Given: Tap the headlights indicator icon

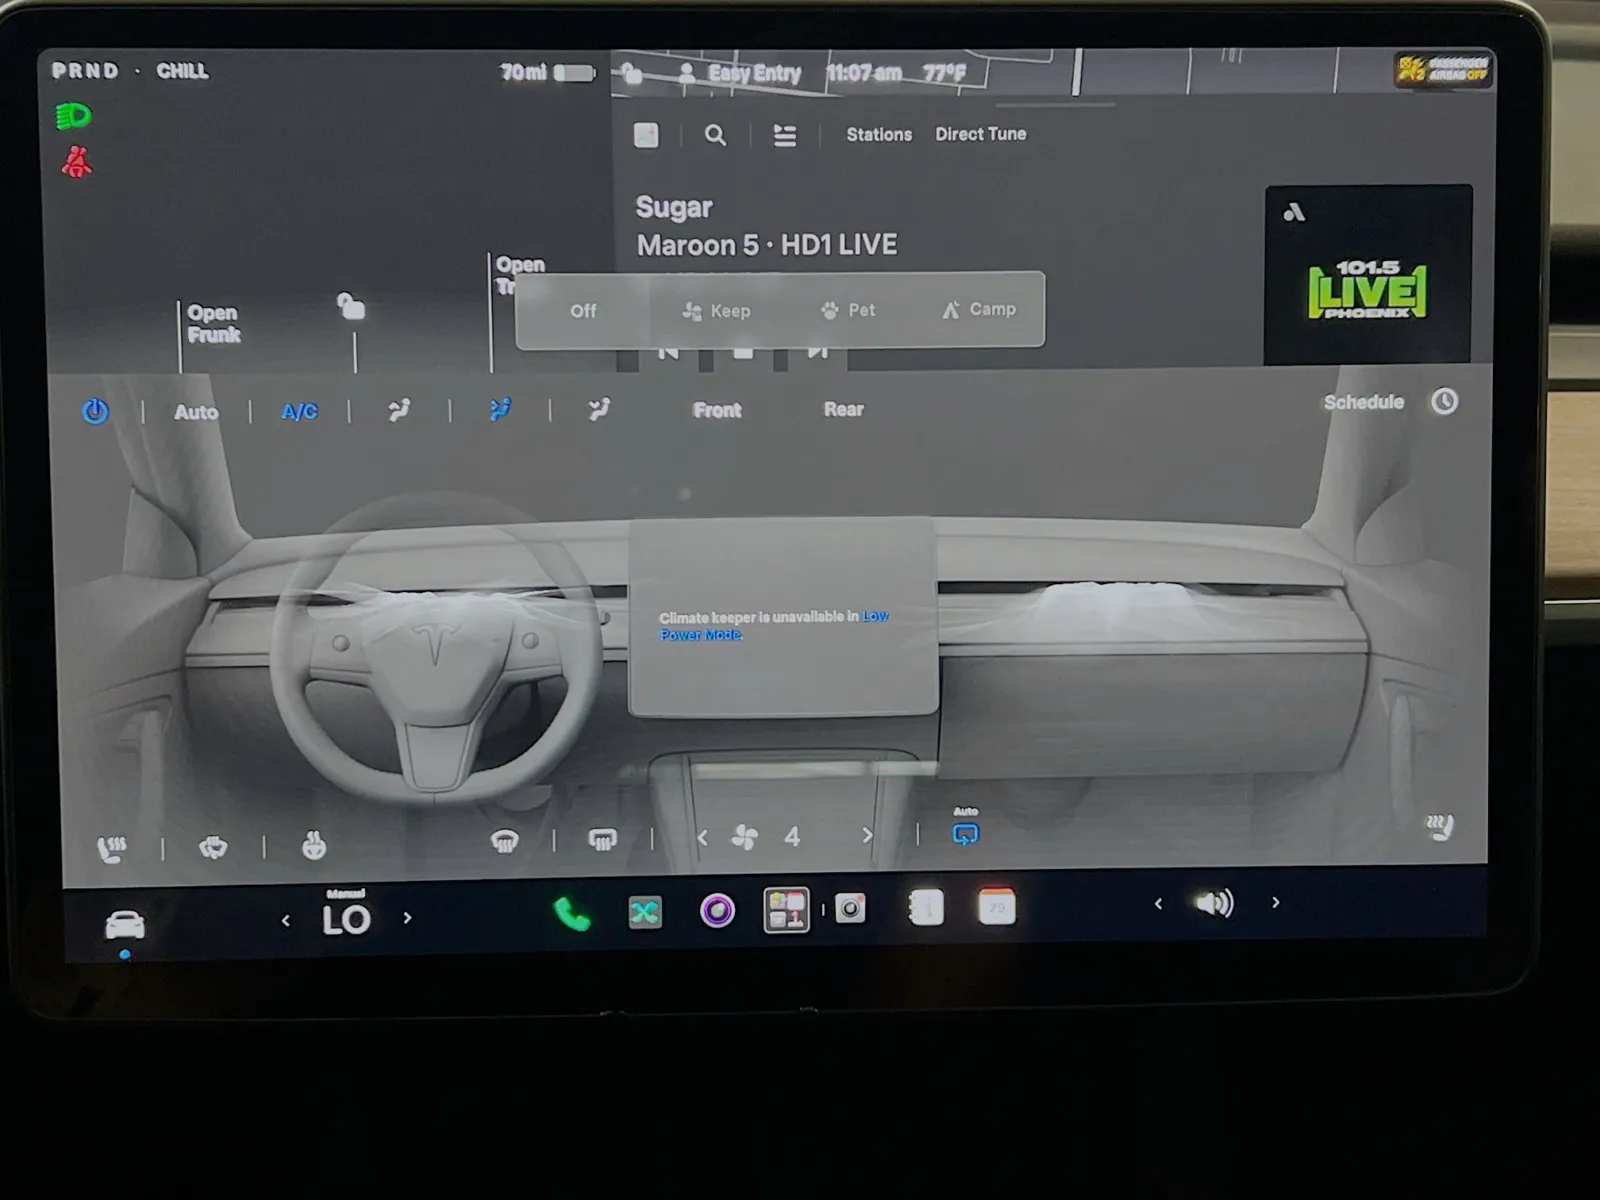Looking at the screenshot, I should tap(73, 117).
